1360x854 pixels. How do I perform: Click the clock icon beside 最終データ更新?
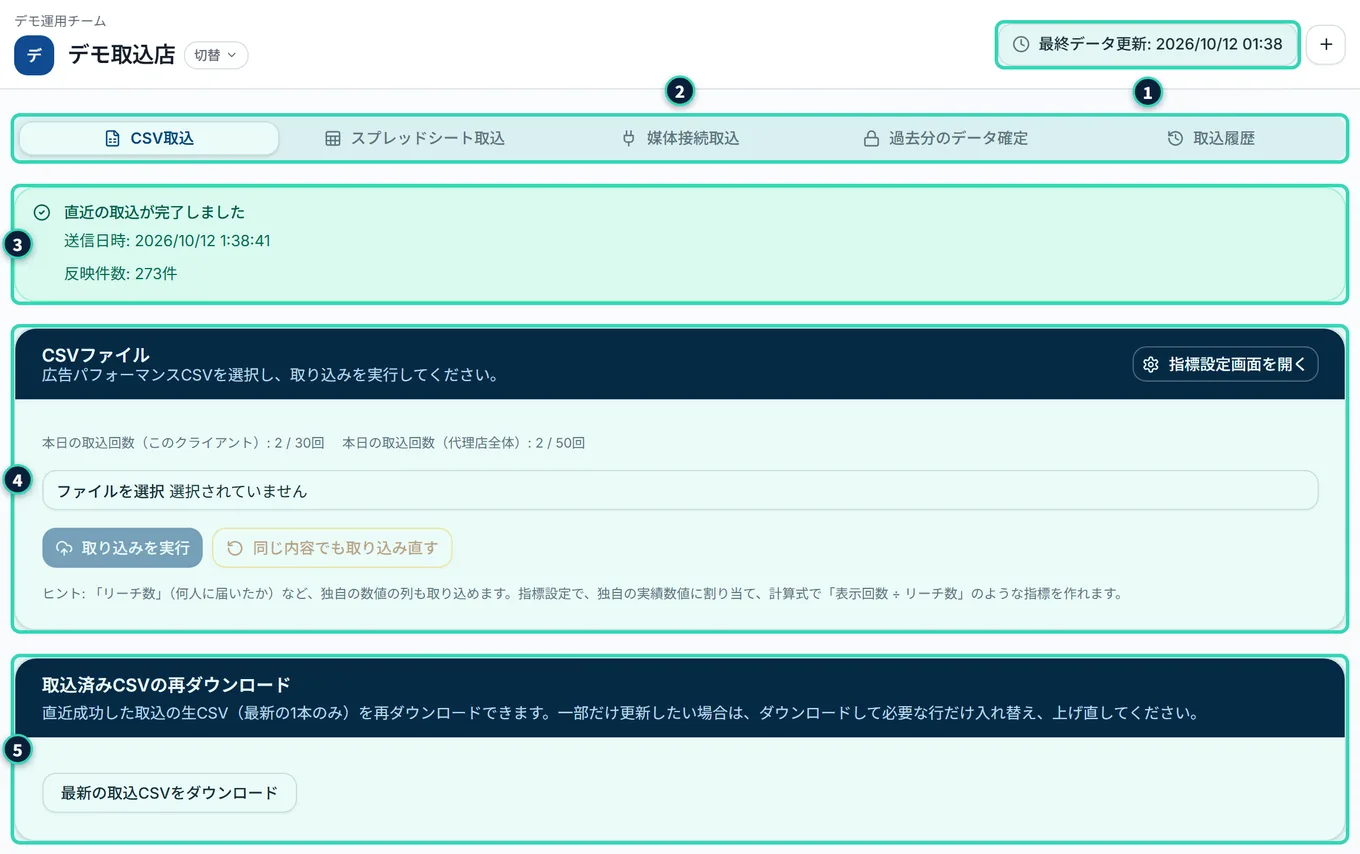click(1021, 44)
